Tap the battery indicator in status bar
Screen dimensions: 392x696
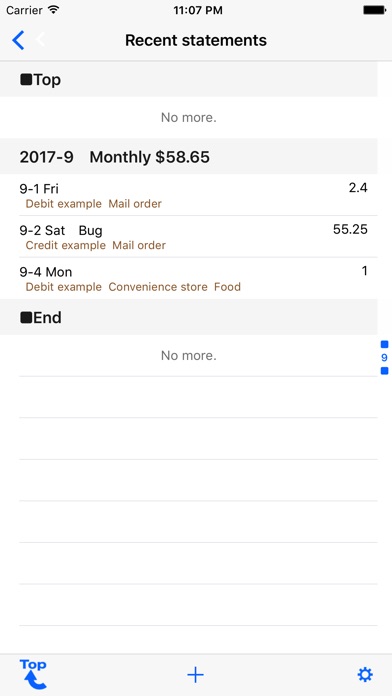(374, 10)
